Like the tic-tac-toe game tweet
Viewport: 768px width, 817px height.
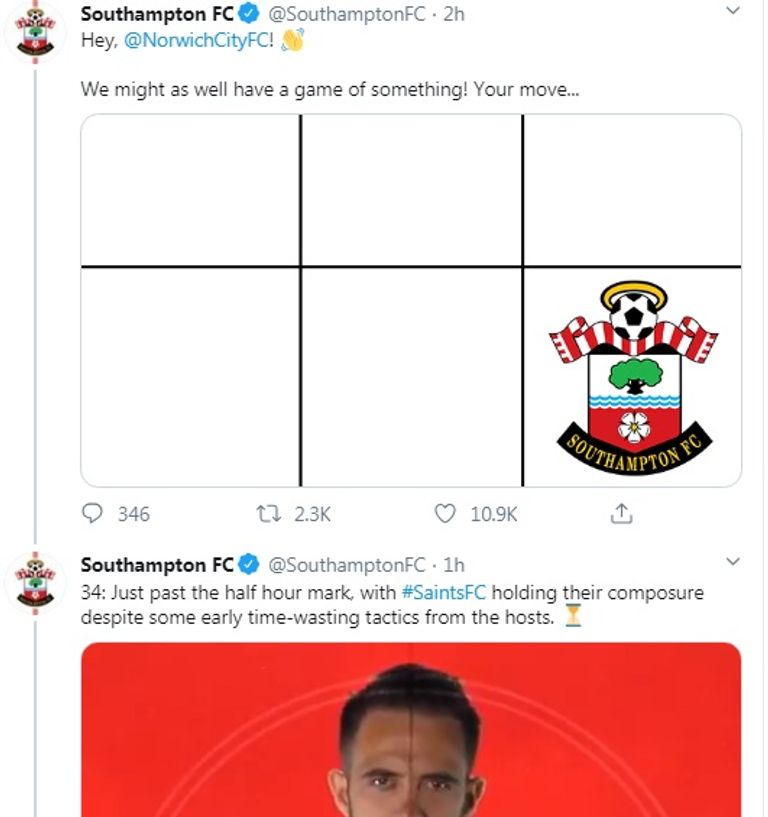[446, 514]
